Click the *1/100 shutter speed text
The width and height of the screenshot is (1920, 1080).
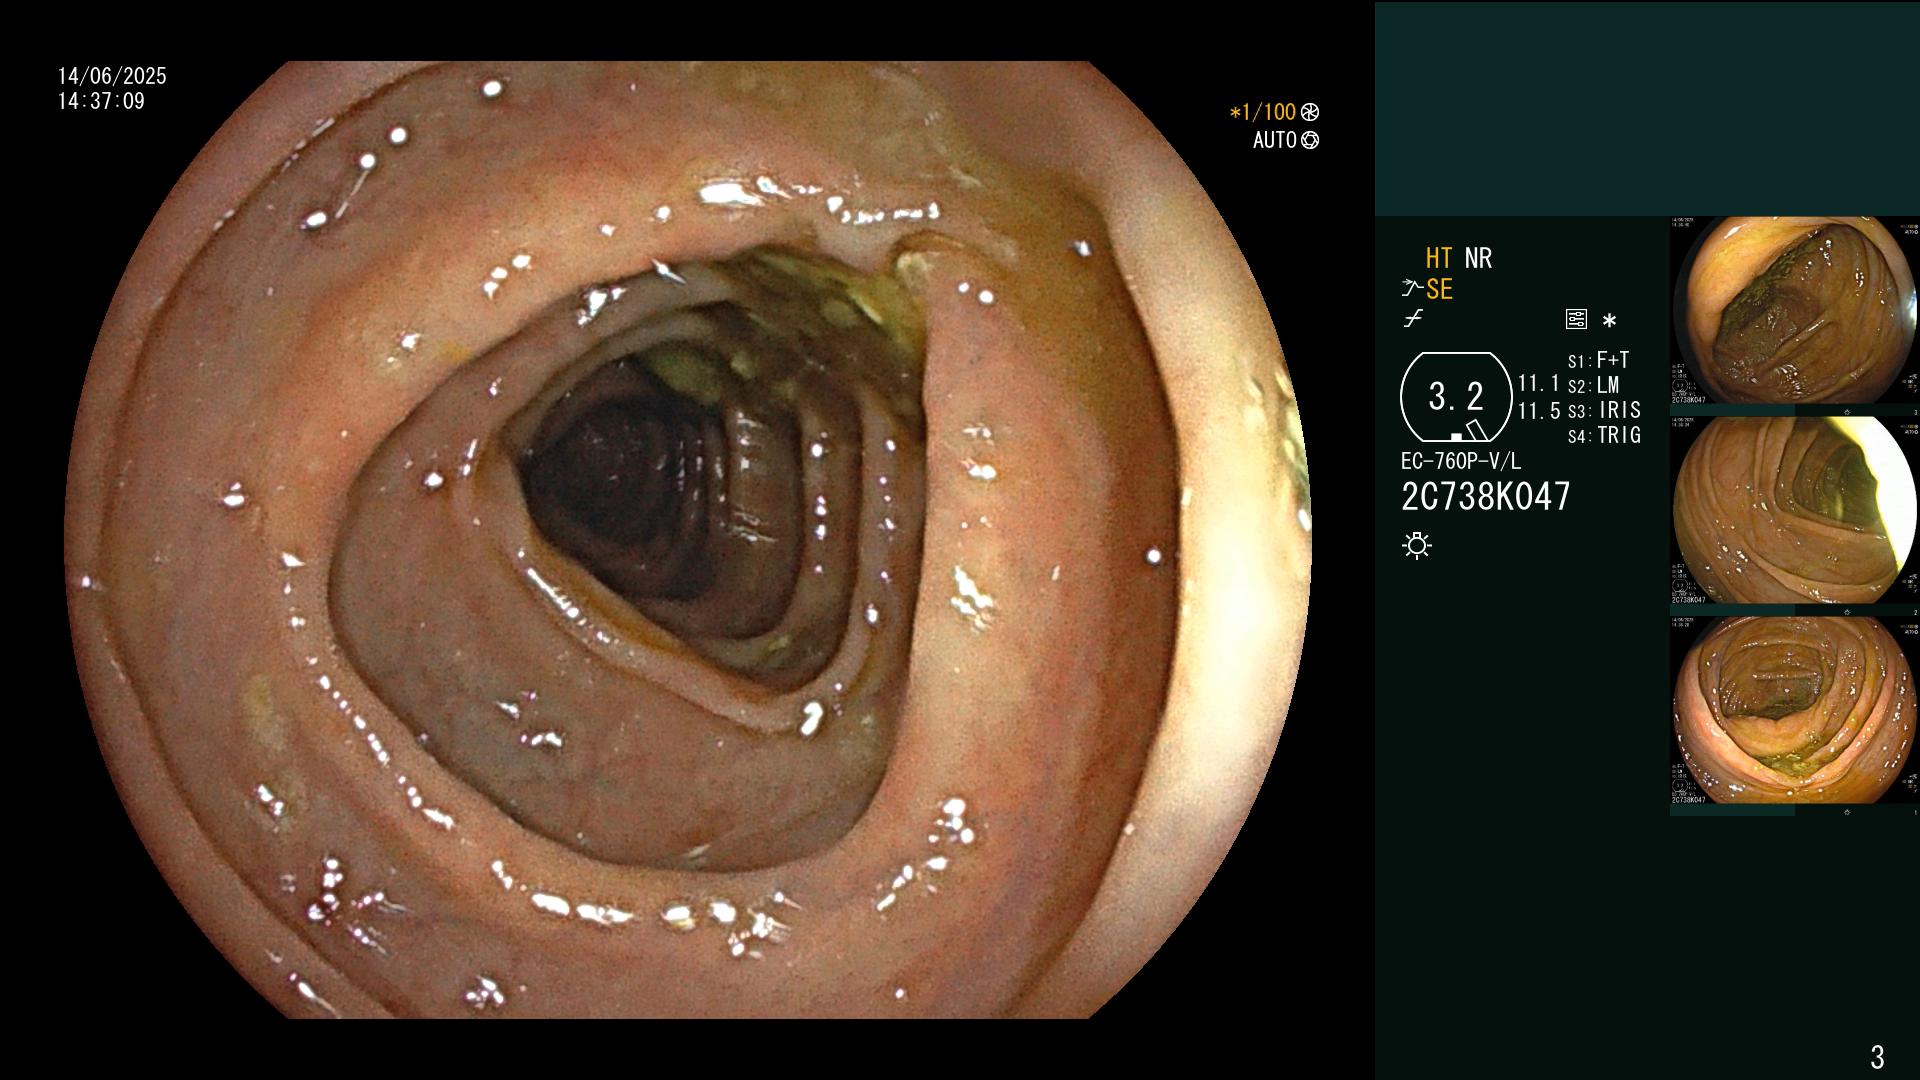click(1262, 113)
